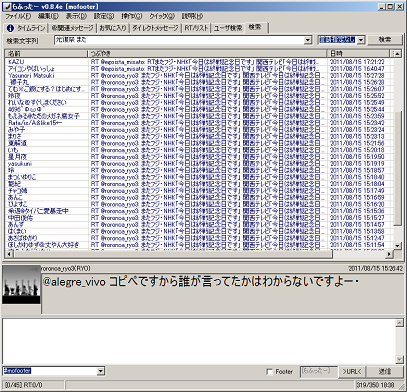The height and width of the screenshot is (392, 407).
Task: Click the app icon in the title bar
Action: click(x=6, y=6)
